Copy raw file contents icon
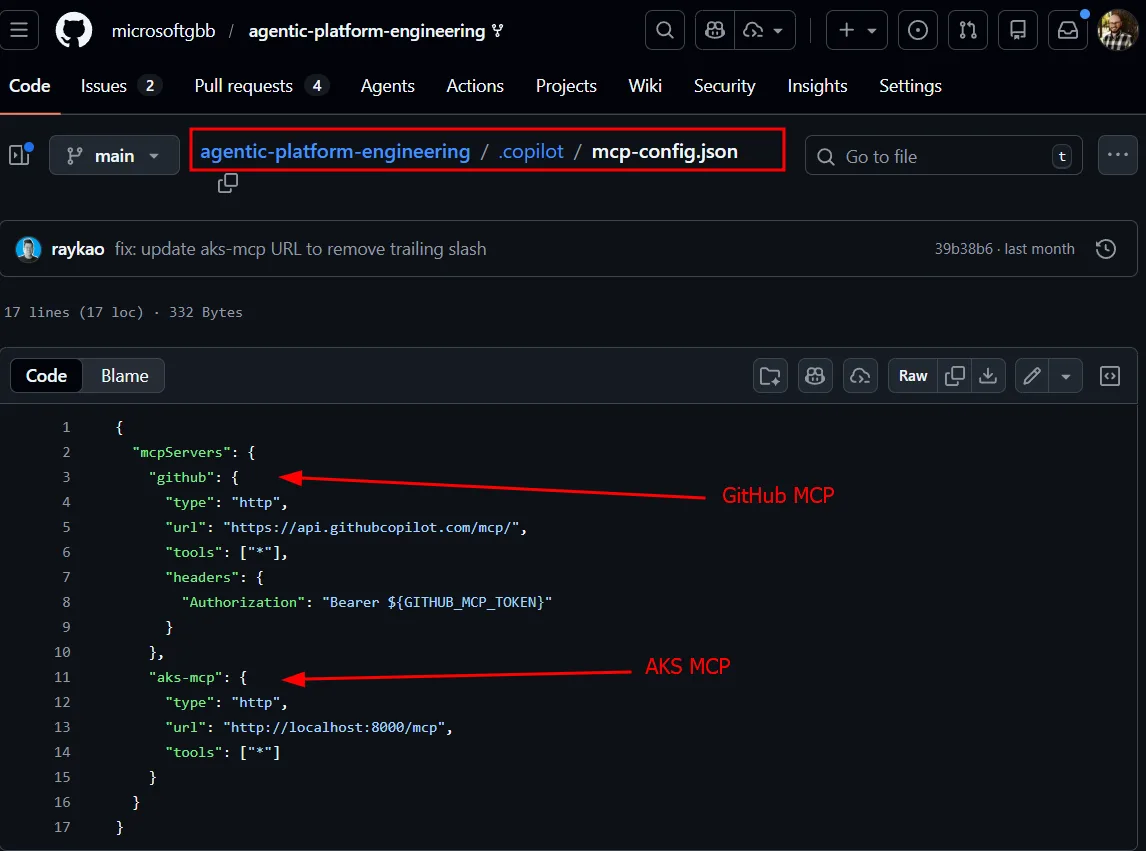1146x851 pixels. 955,376
